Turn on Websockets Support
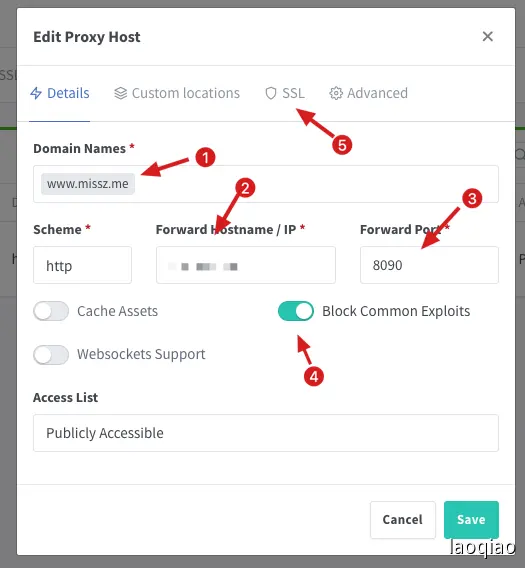 tap(51, 354)
